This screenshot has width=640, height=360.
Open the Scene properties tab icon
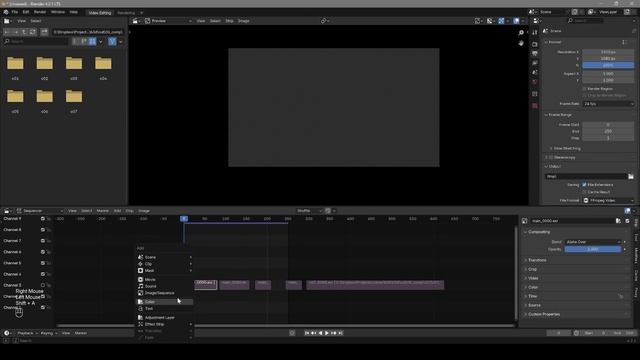(535, 72)
